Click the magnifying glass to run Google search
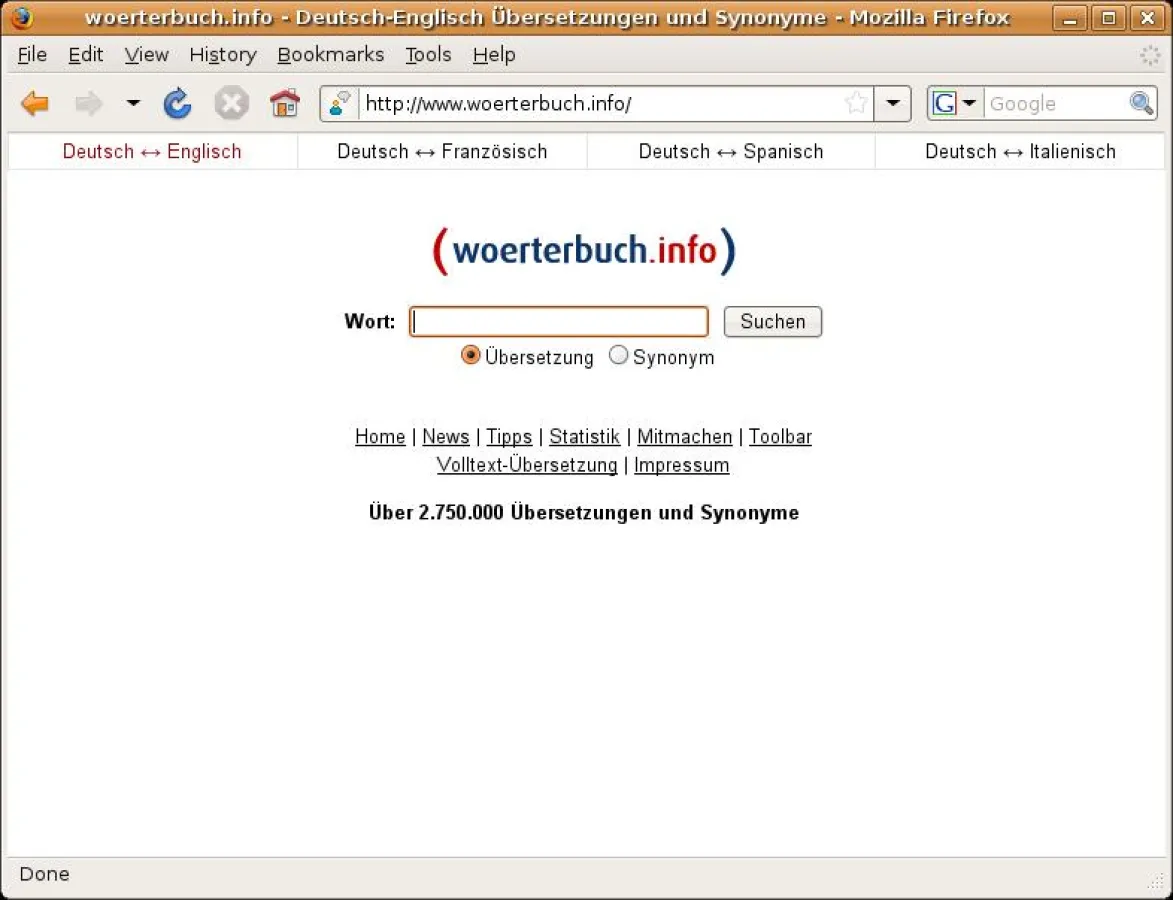The height and width of the screenshot is (900, 1173). pyautogui.click(x=1140, y=103)
